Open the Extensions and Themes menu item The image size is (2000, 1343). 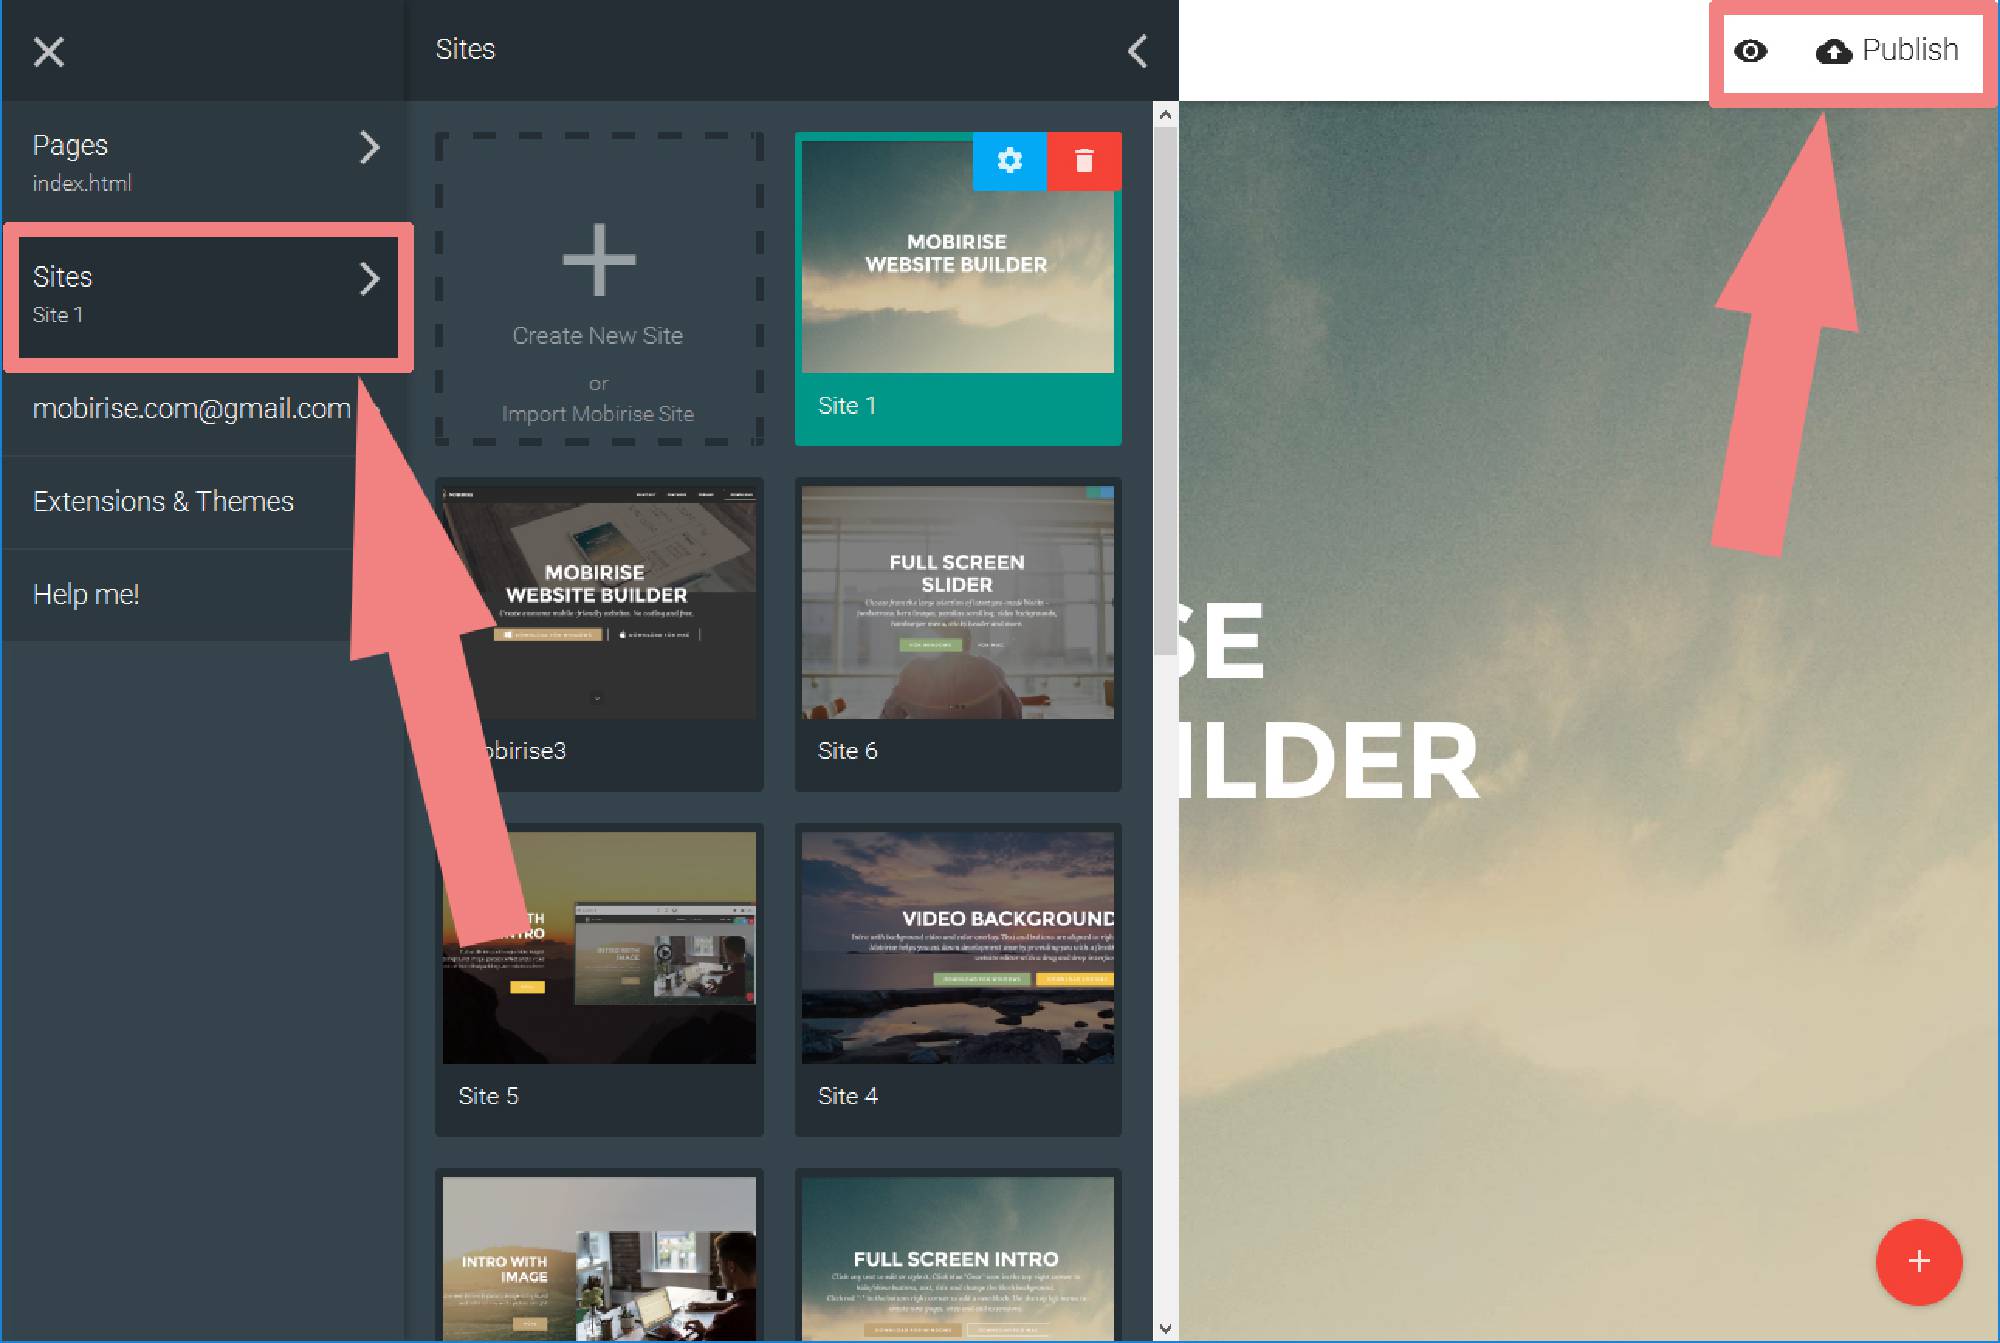tap(162, 501)
